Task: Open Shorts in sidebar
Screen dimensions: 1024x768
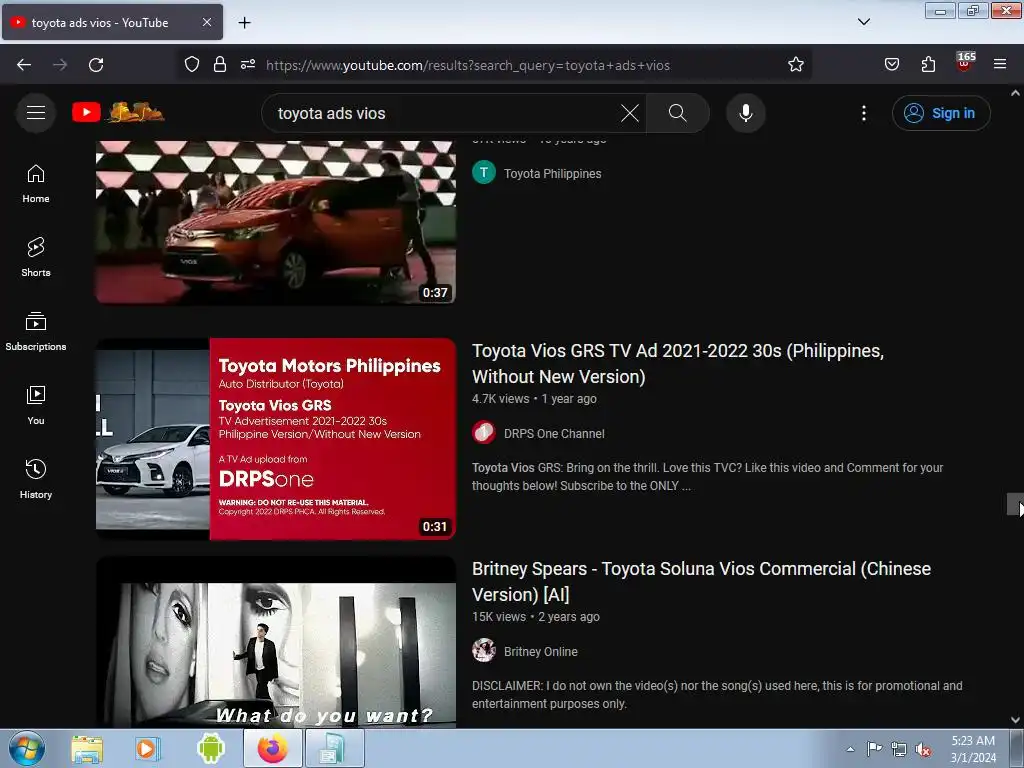Action: (x=36, y=257)
